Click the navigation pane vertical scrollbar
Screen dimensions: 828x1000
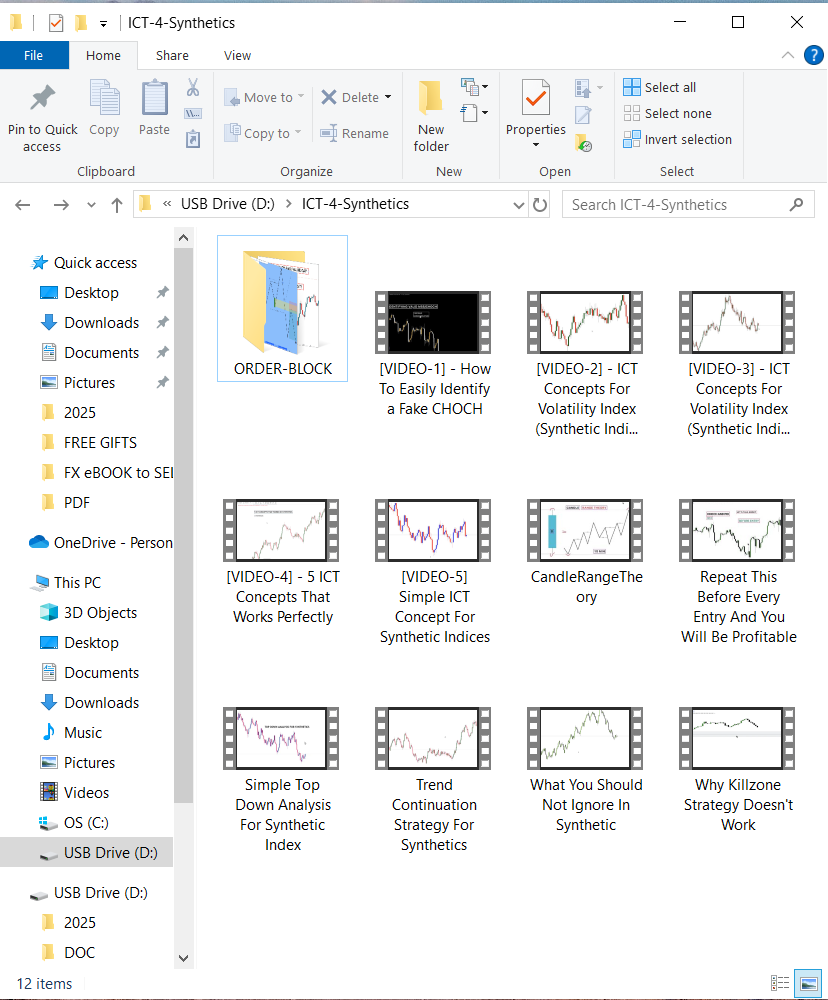[x=182, y=500]
